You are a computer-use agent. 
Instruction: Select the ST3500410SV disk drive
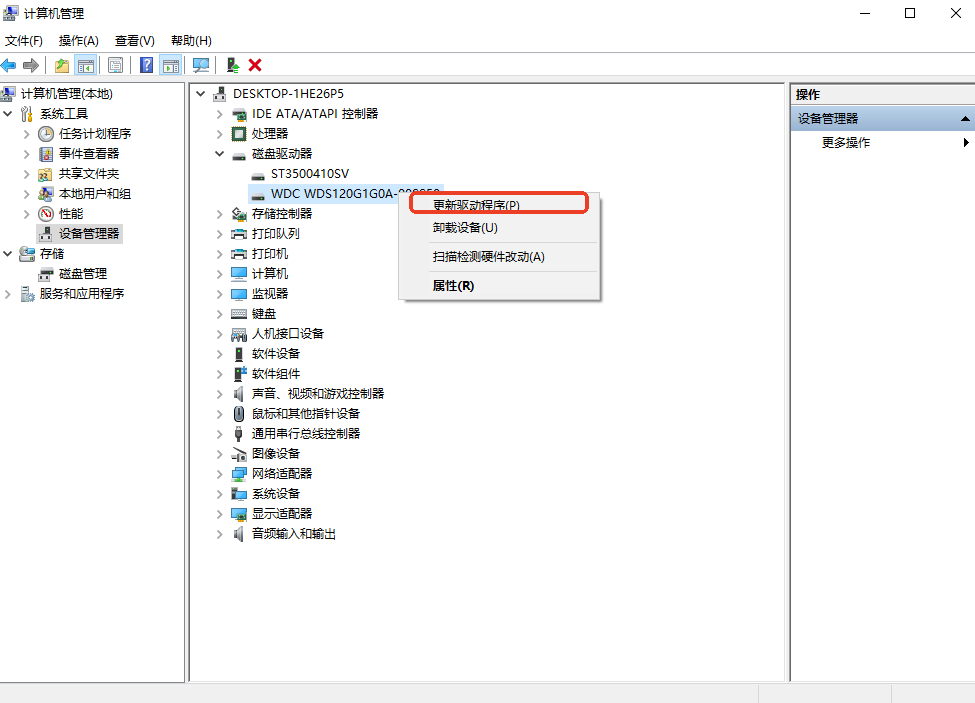[x=309, y=174]
